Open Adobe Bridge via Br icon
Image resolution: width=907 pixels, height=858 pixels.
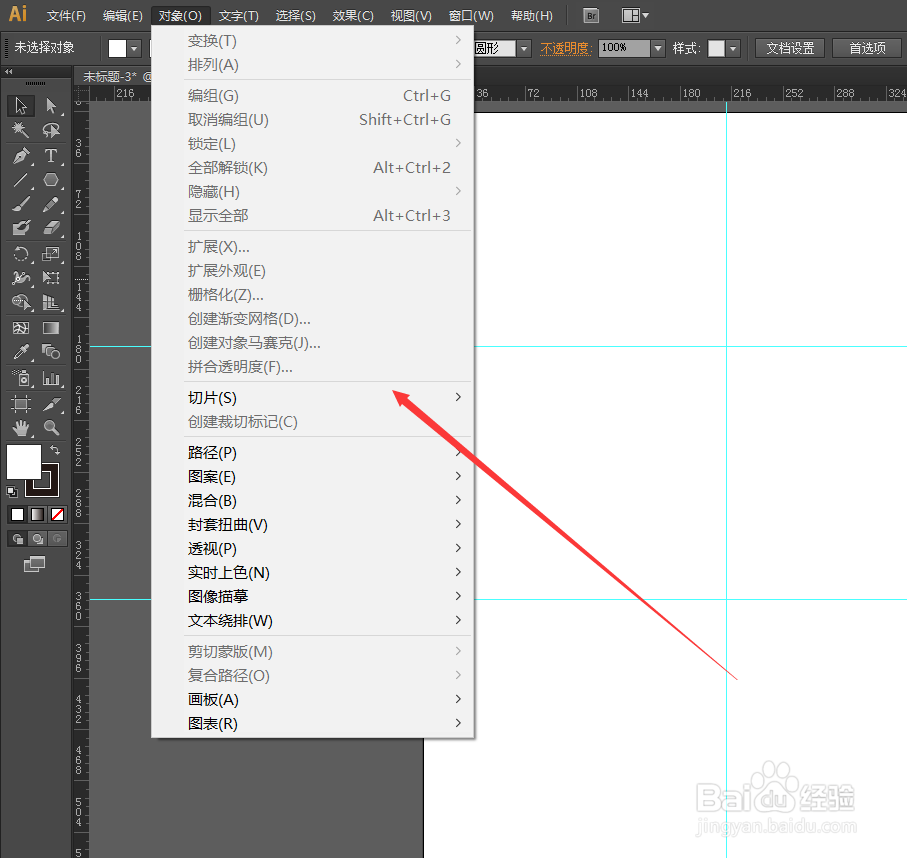[591, 16]
